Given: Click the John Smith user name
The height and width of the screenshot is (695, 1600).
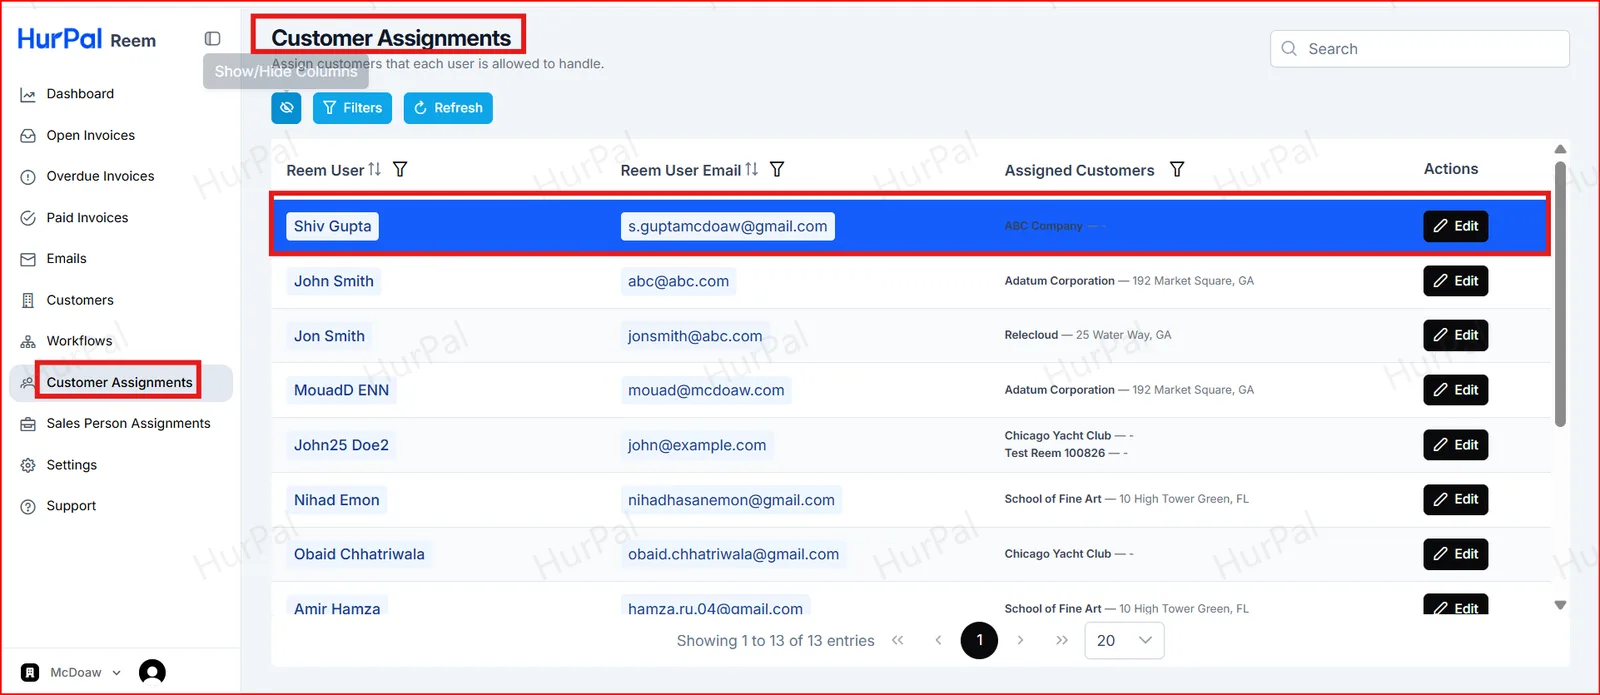Looking at the screenshot, I should tap(333, 281).
